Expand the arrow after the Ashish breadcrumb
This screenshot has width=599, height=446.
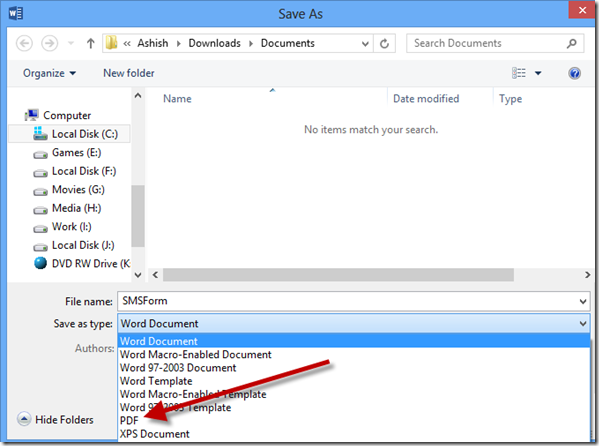[x=178, y=44]
